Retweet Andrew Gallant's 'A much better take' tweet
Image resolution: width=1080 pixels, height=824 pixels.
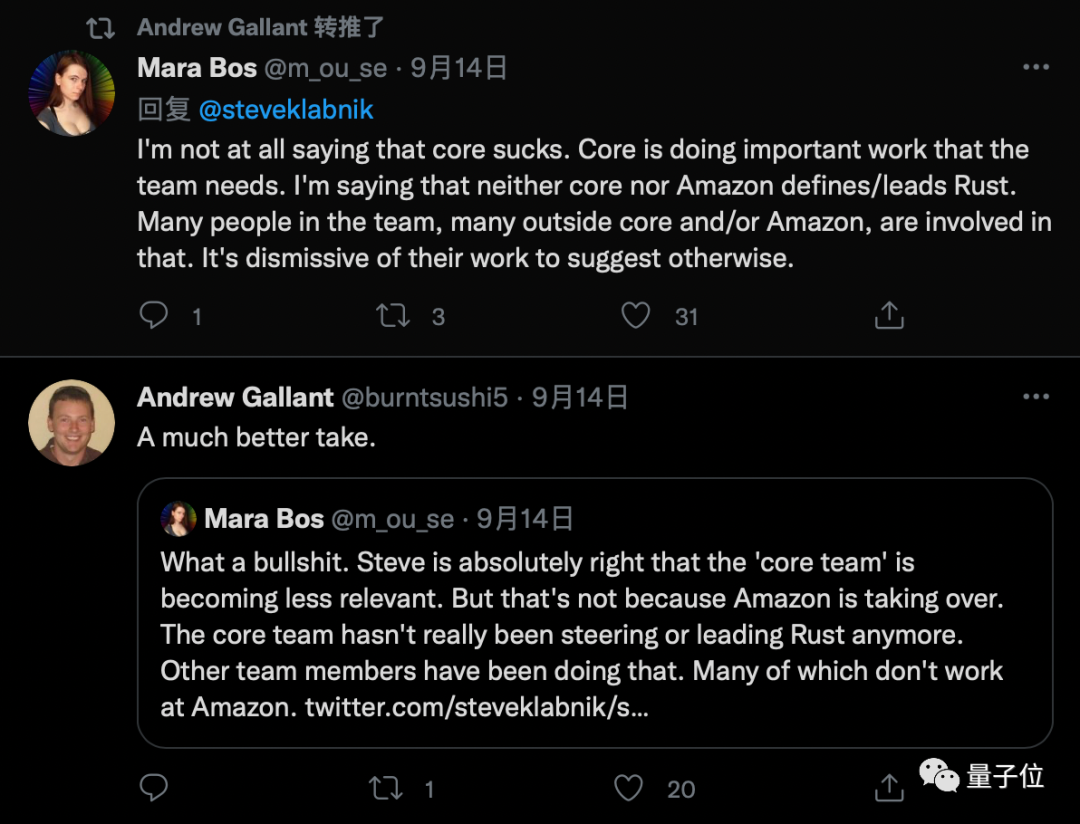click(x=386, y=788)
